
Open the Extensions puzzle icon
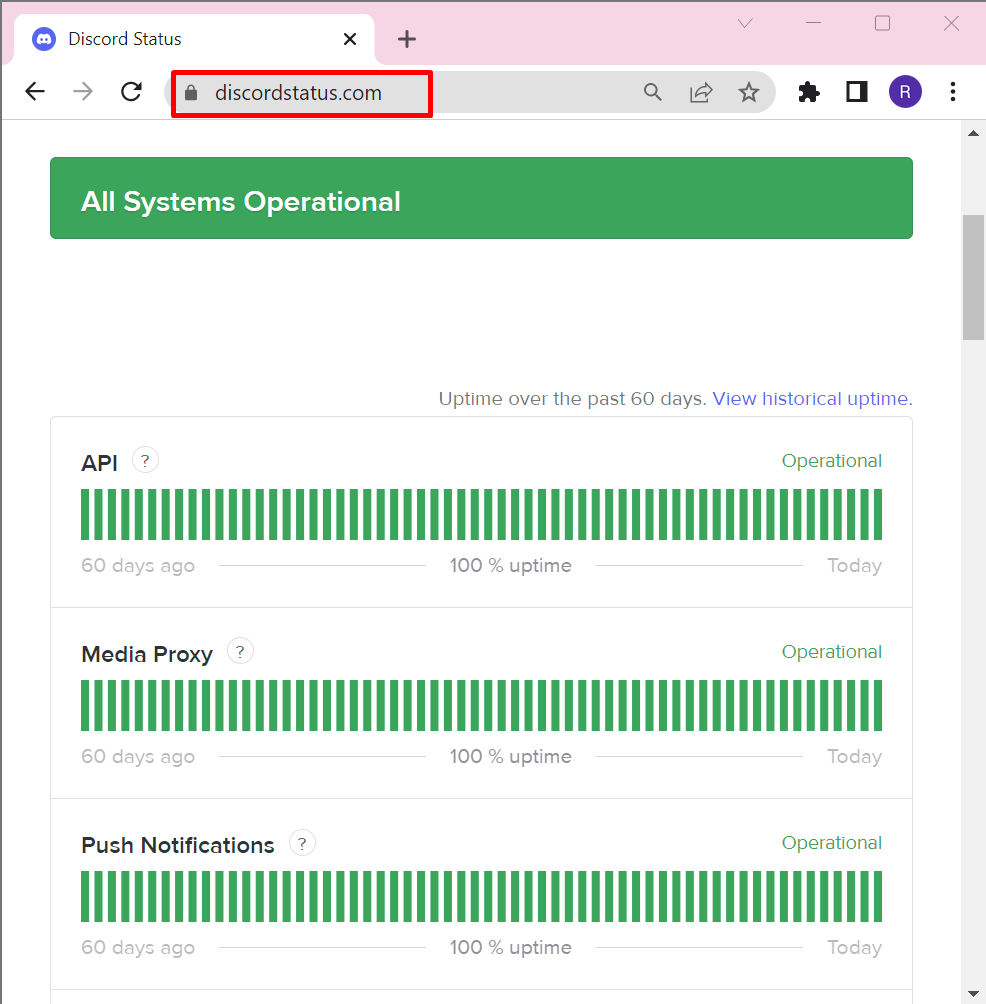click(809, 92)
